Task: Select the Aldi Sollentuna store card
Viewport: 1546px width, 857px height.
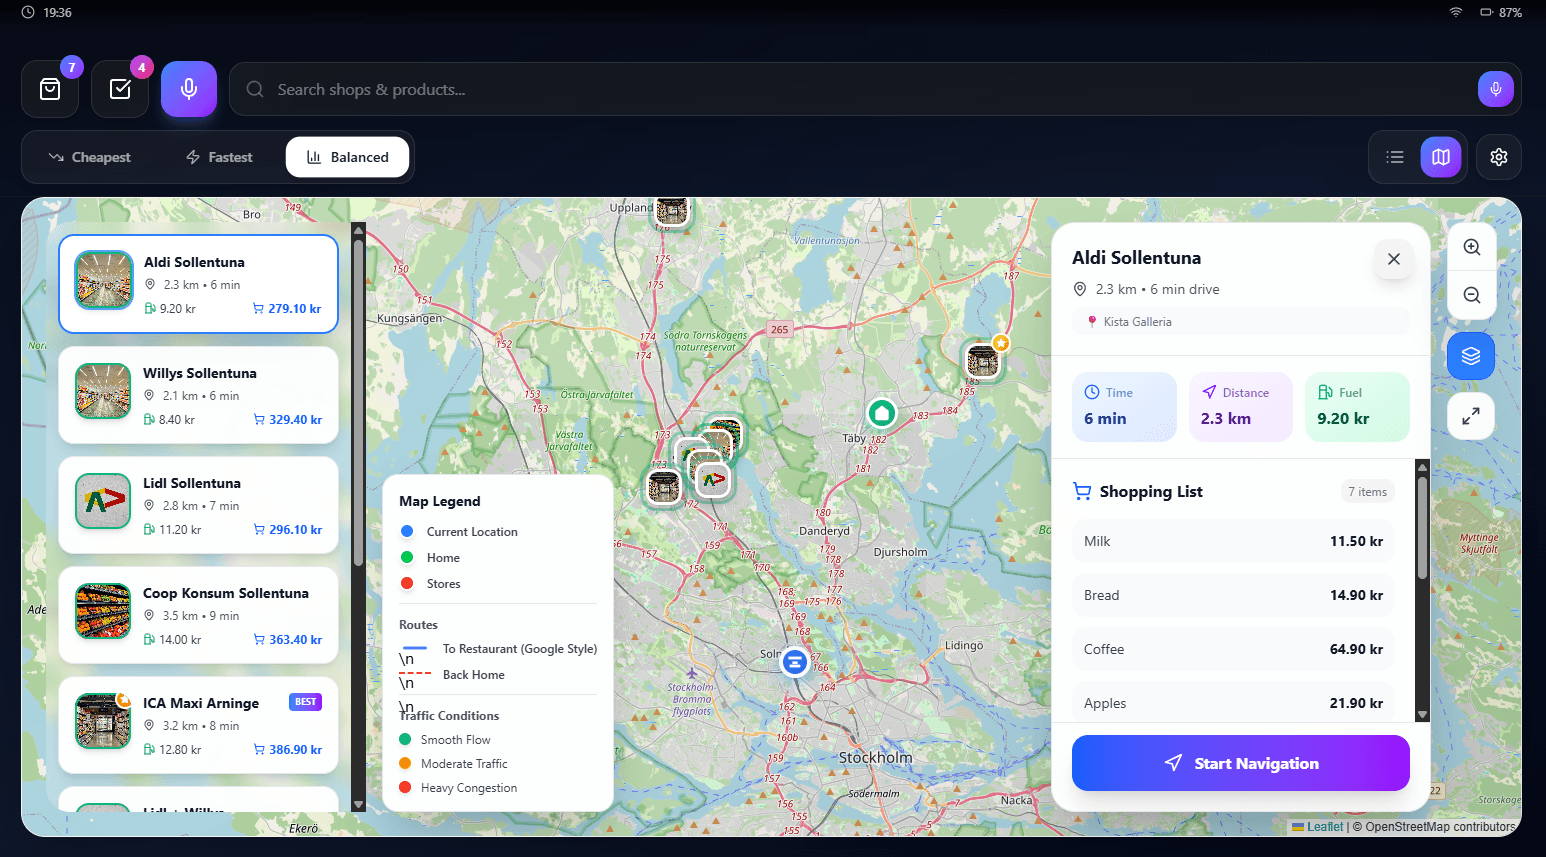Action: pos(198,284)
